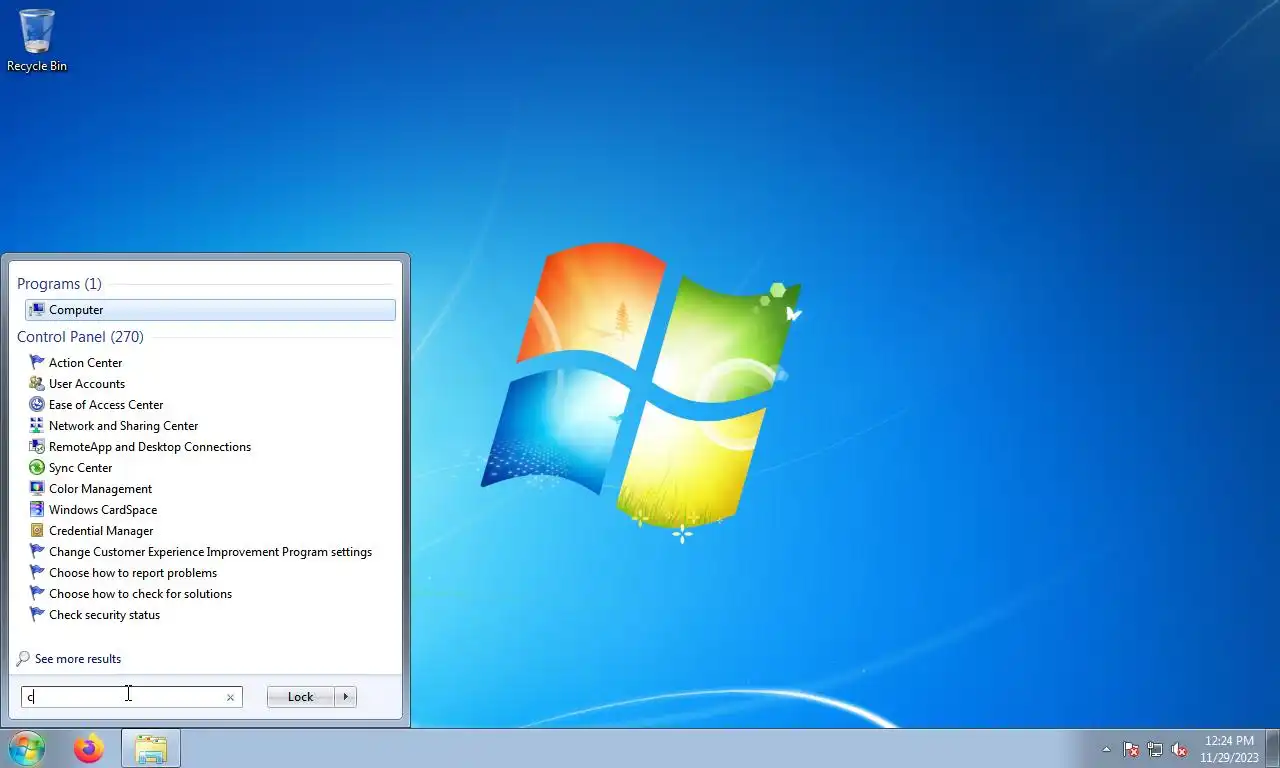1280x768 pixels.
Task: Click the Action Center tray flag icon
Action: 1131,749
